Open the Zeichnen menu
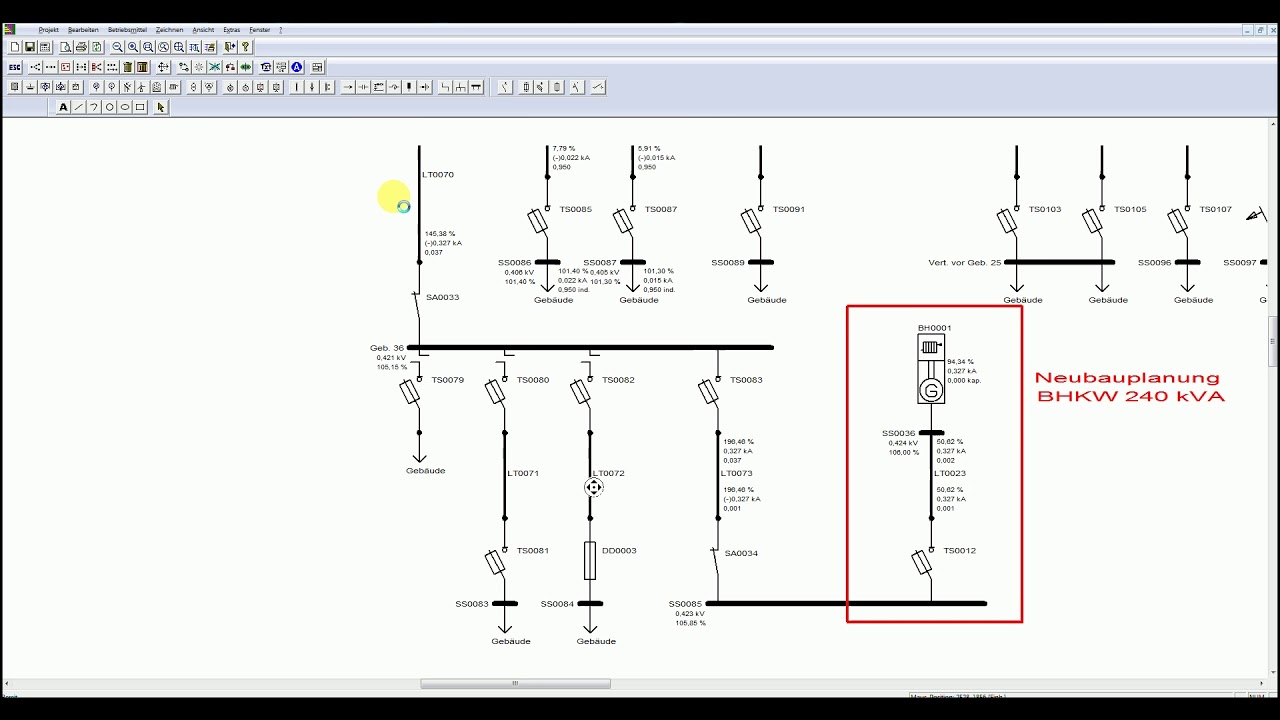The height and width of the screenshot is (720, 1280). 170,30
